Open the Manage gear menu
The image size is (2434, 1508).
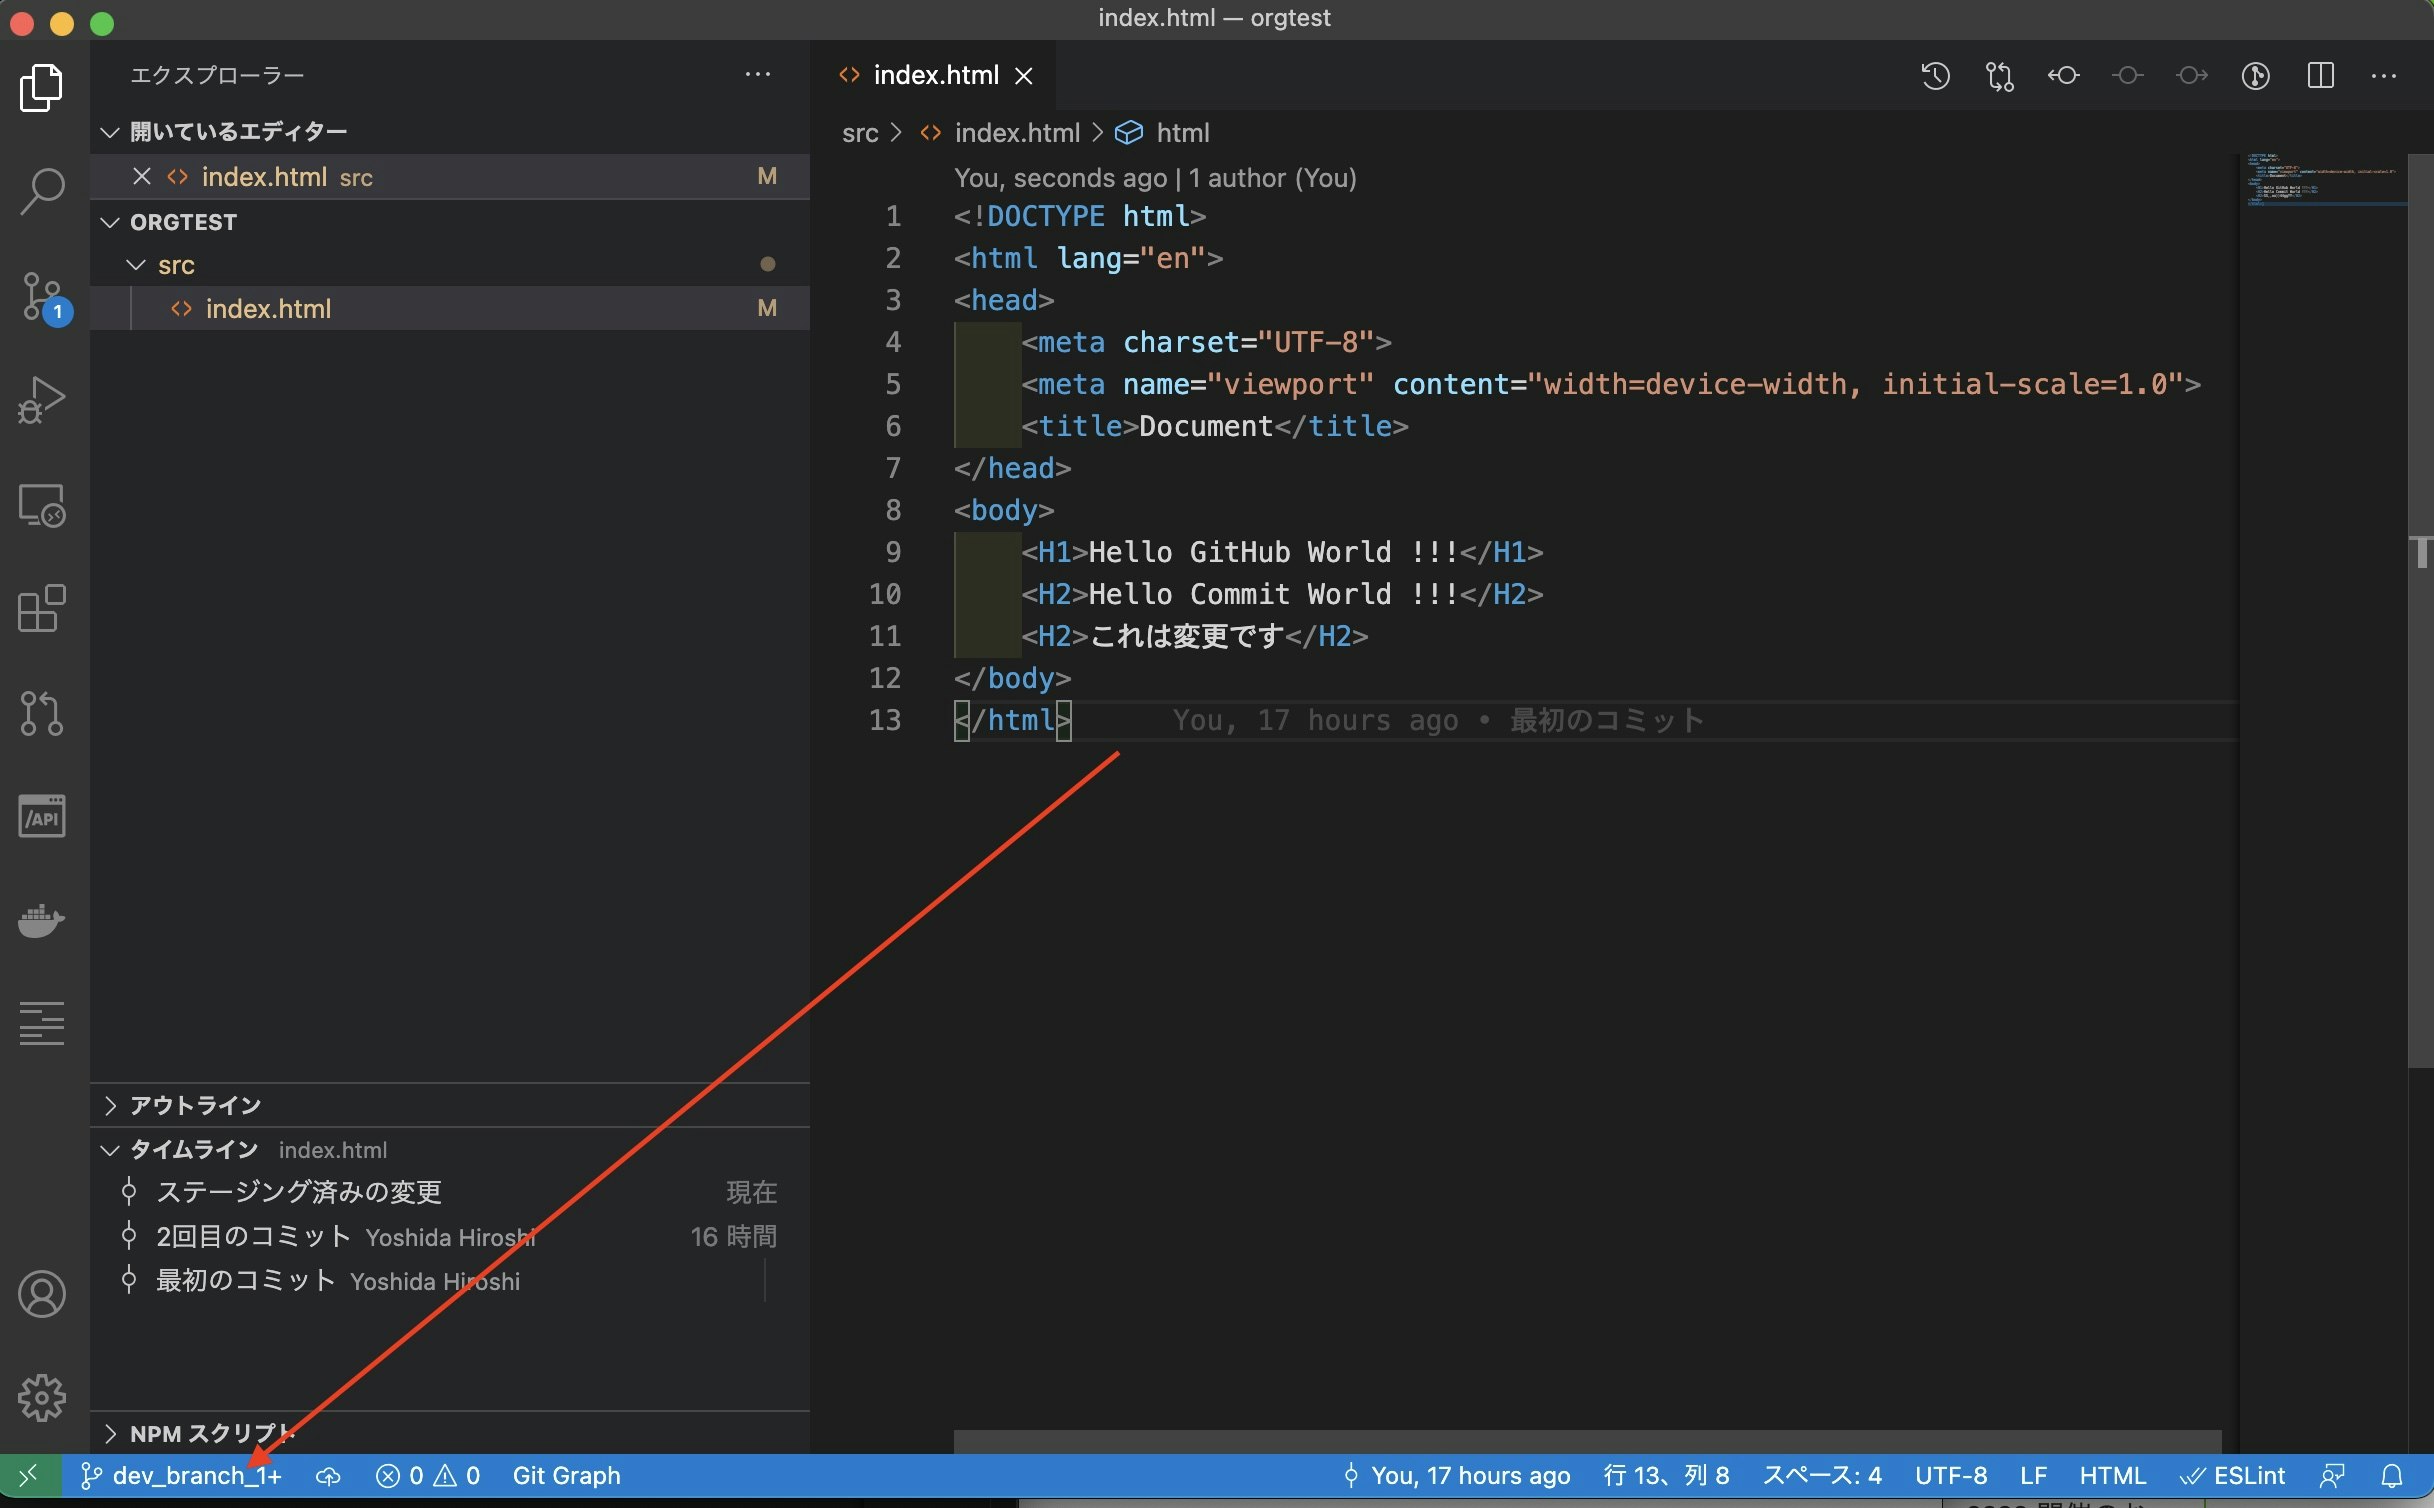click(x=42, y=1397)
